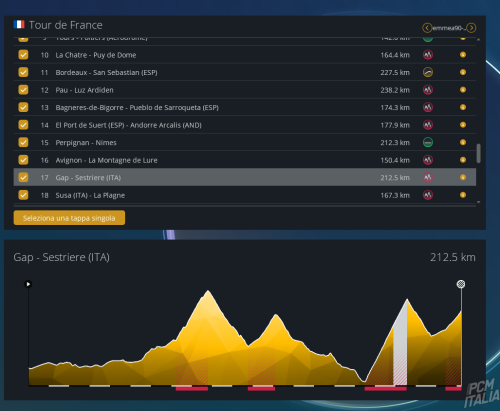Go to previous variant with left arrow
Image resolution: width=500 pixels, height=411 pixels.
427,28
